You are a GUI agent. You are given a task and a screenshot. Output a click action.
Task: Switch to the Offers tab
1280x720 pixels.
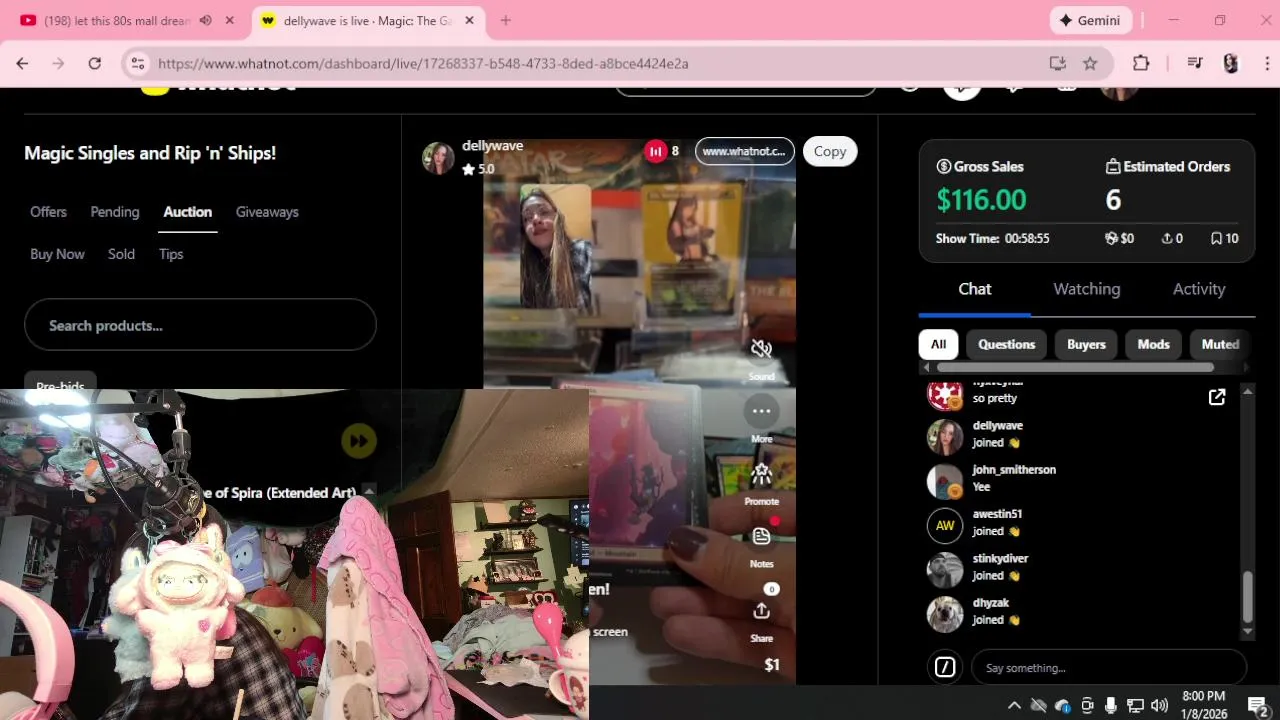(48, 212)
